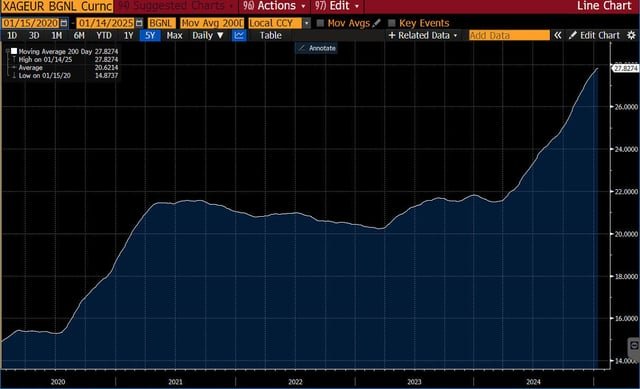Click the white Moving Average series swatch
The height and width of the screenshot is (389, 640).
click(x=14, y=51)
